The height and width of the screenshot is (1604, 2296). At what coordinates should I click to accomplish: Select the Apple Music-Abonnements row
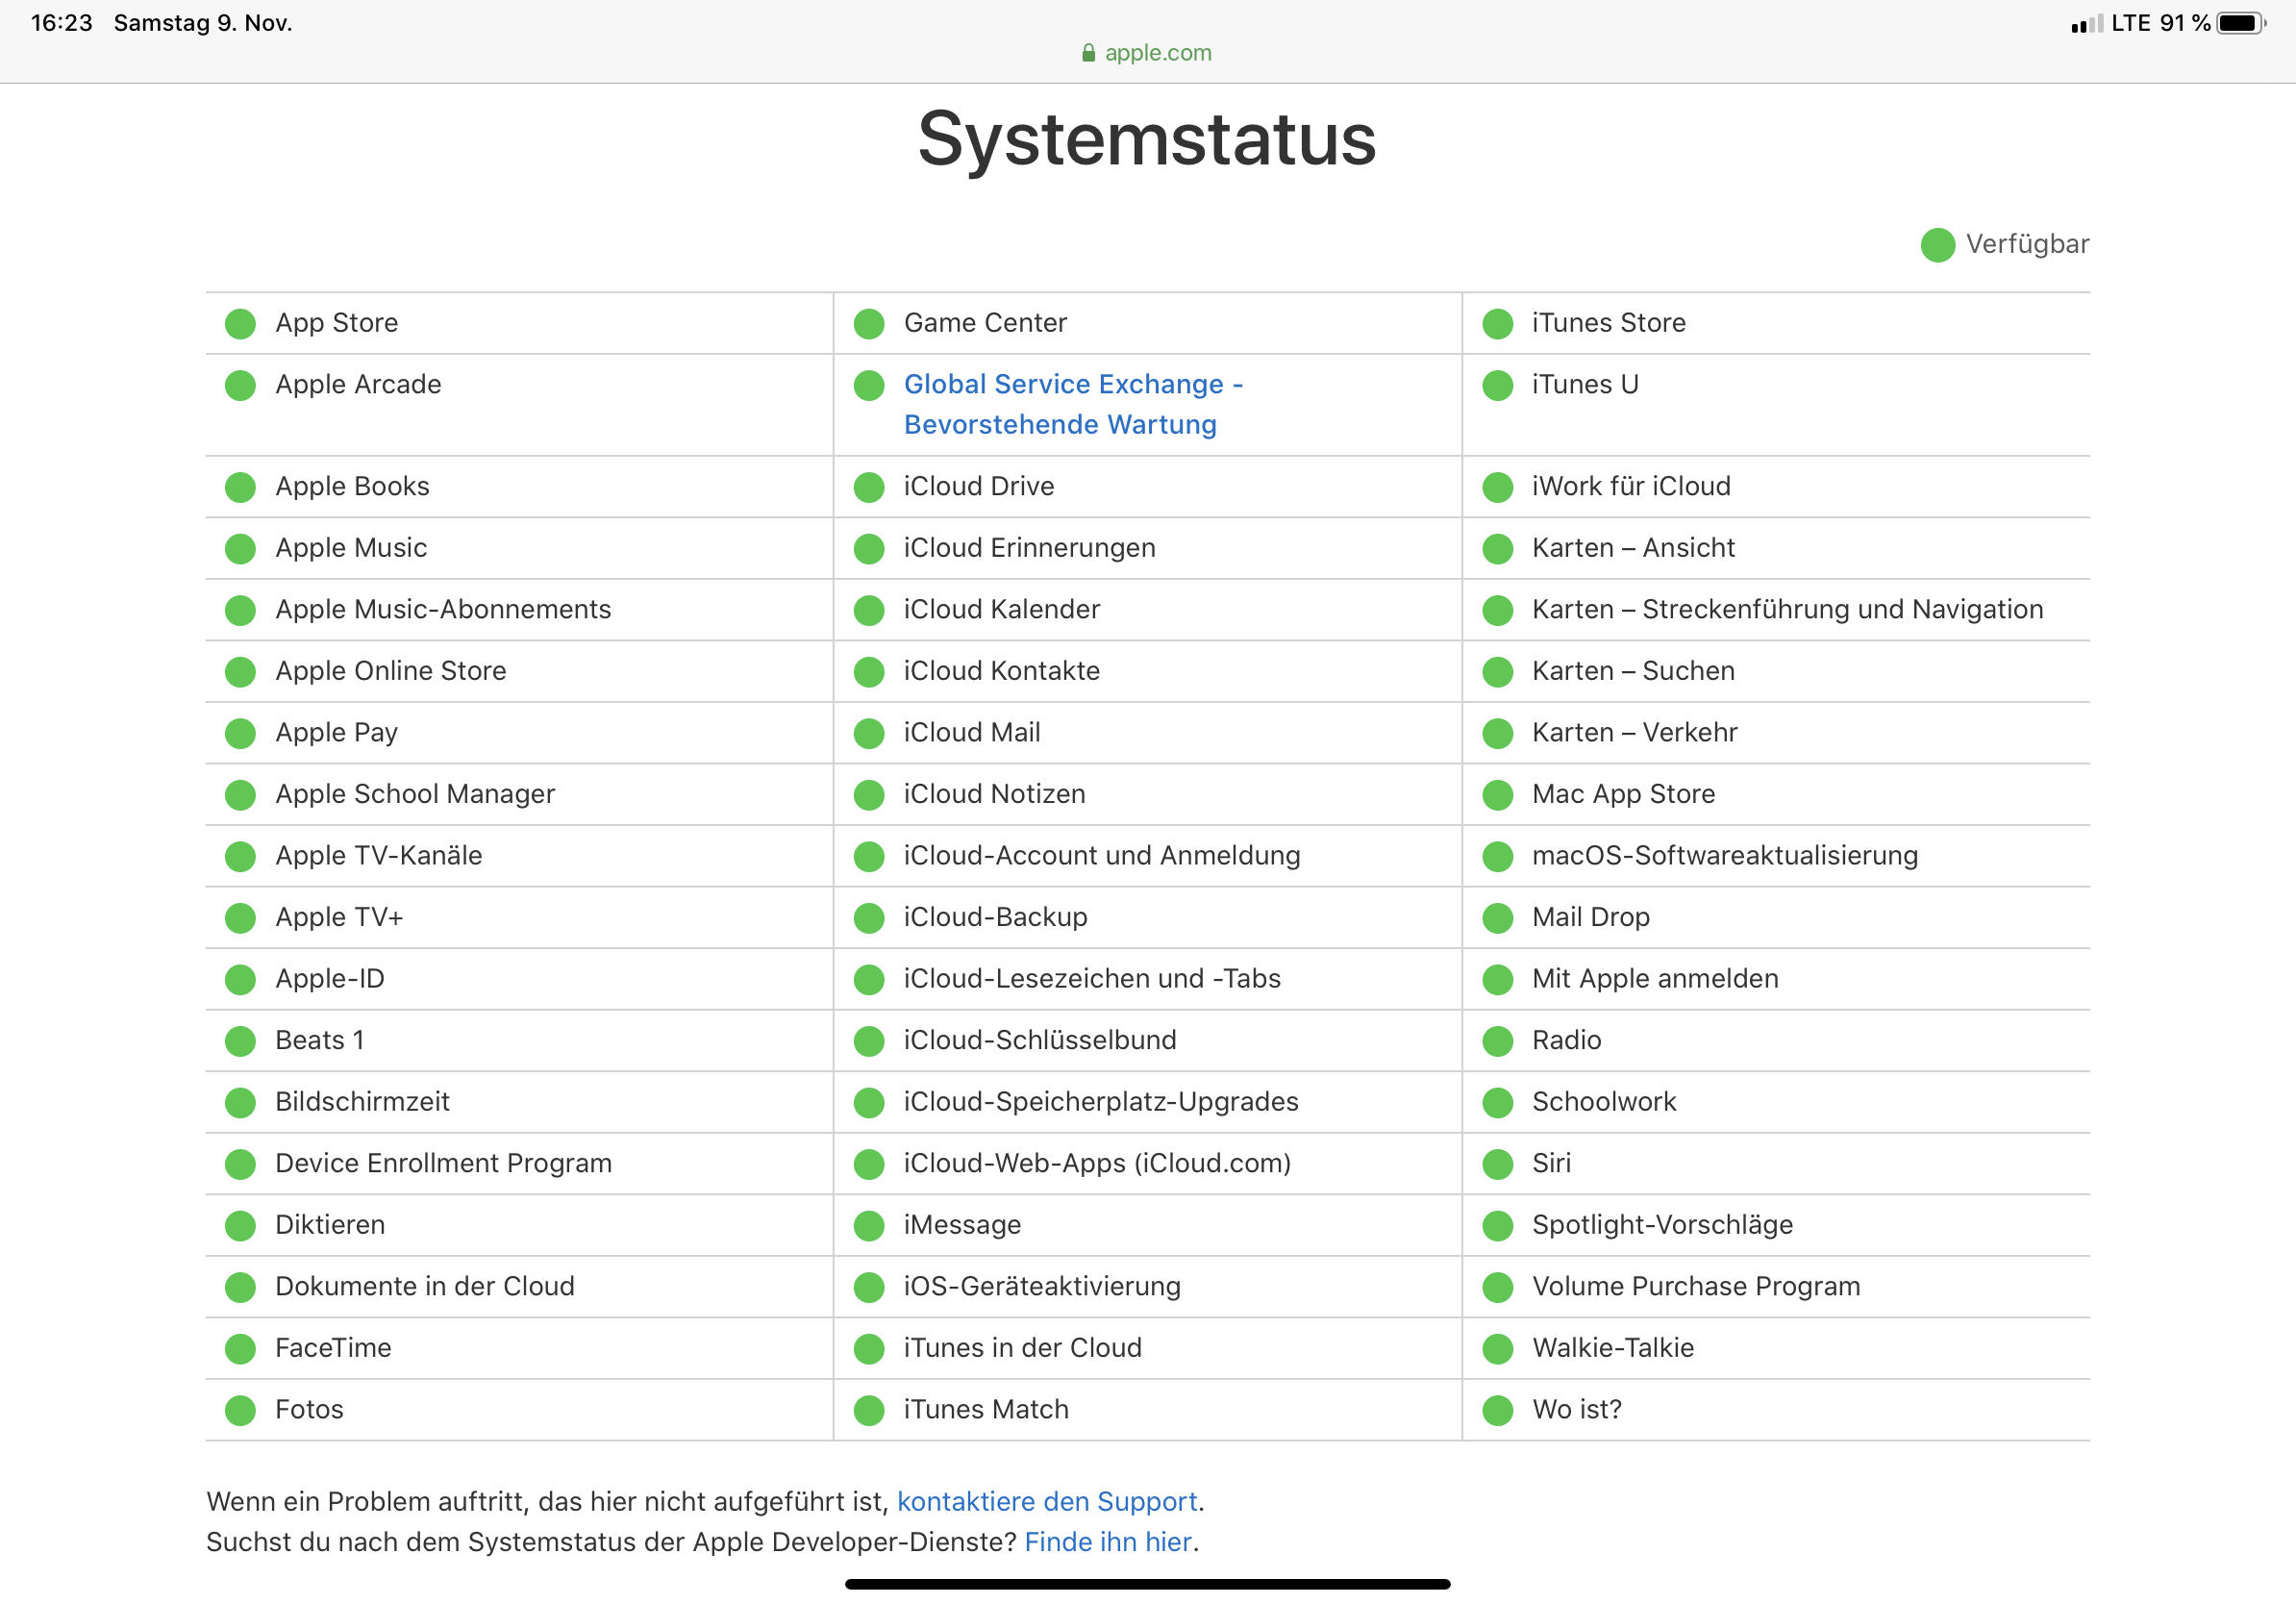[x=443, y=609]
